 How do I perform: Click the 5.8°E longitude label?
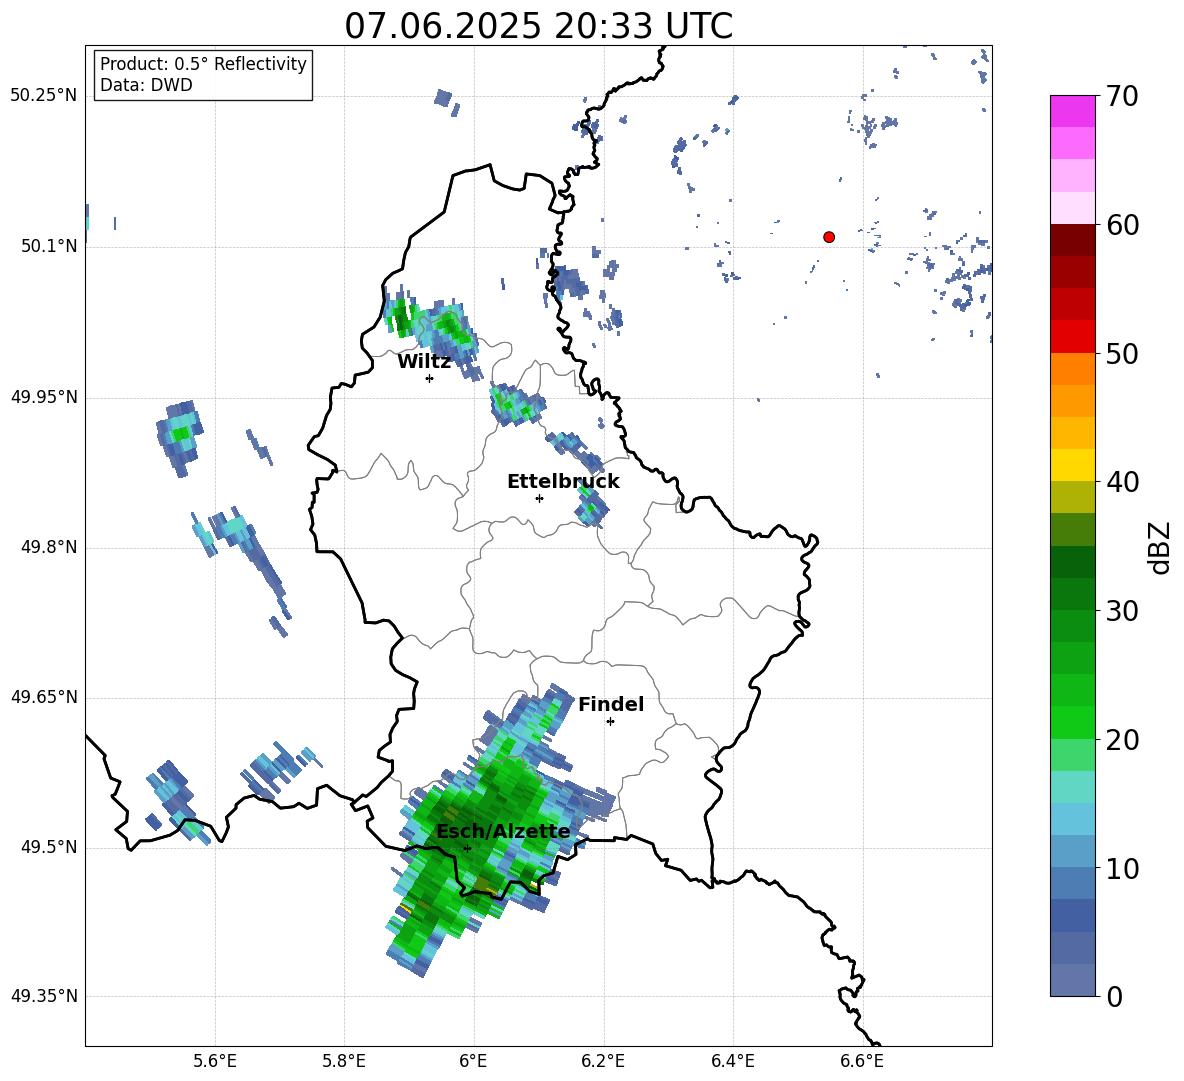click(344, 1061)
